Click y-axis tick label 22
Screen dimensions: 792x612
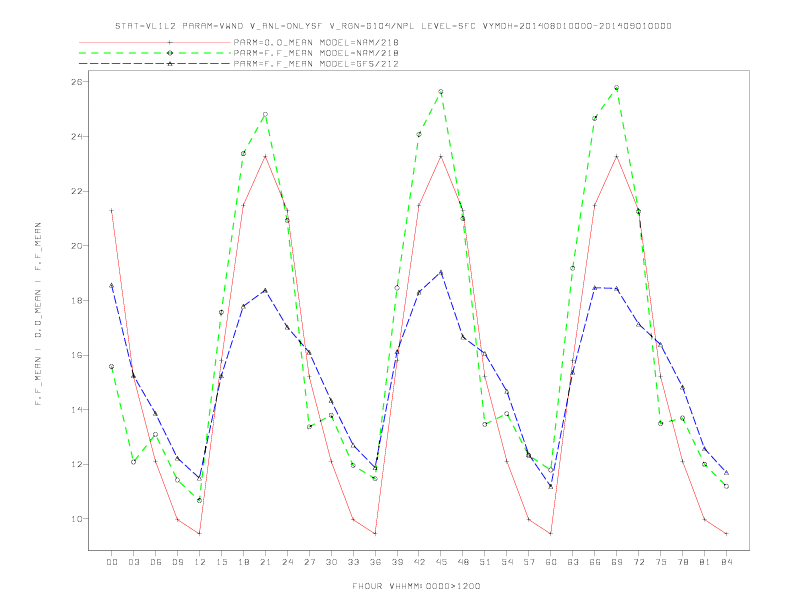click(x=76, y=191)
